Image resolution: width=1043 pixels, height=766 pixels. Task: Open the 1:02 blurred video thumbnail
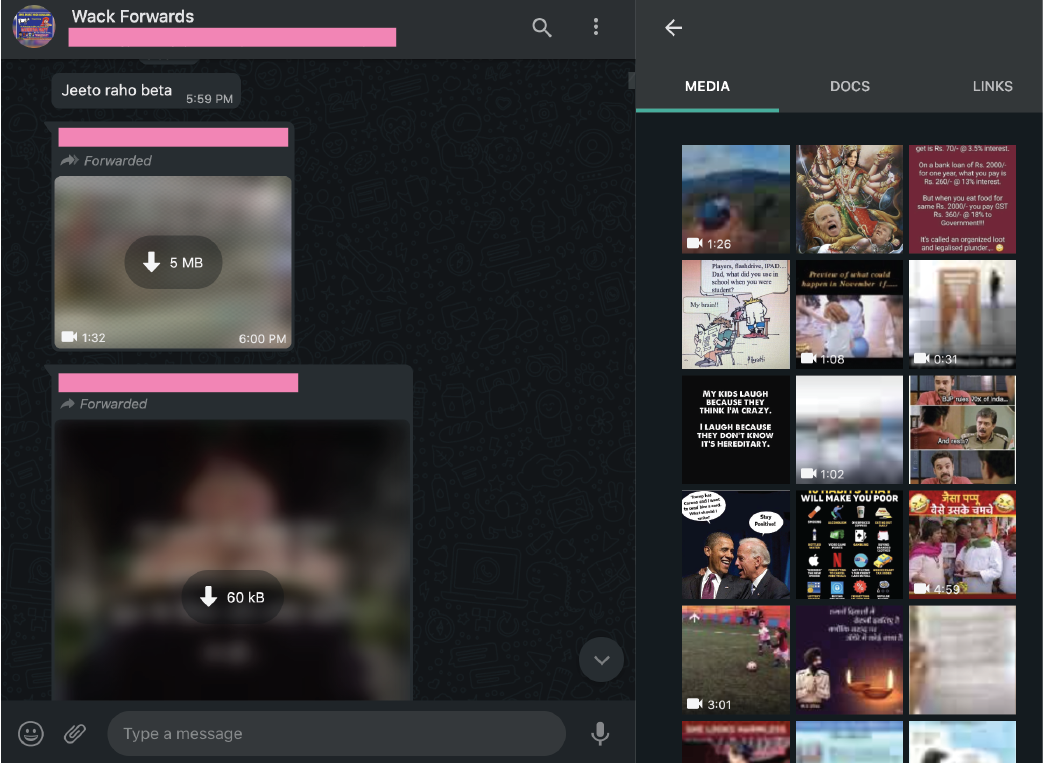(849, 430)
